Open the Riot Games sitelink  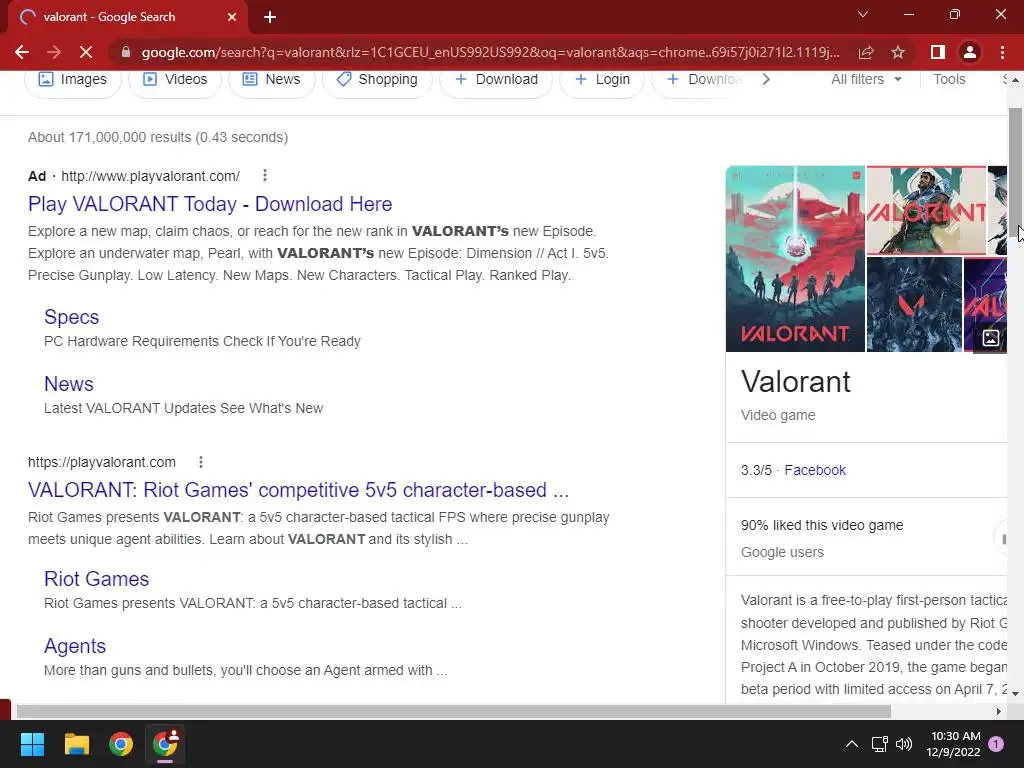point(96,579)
